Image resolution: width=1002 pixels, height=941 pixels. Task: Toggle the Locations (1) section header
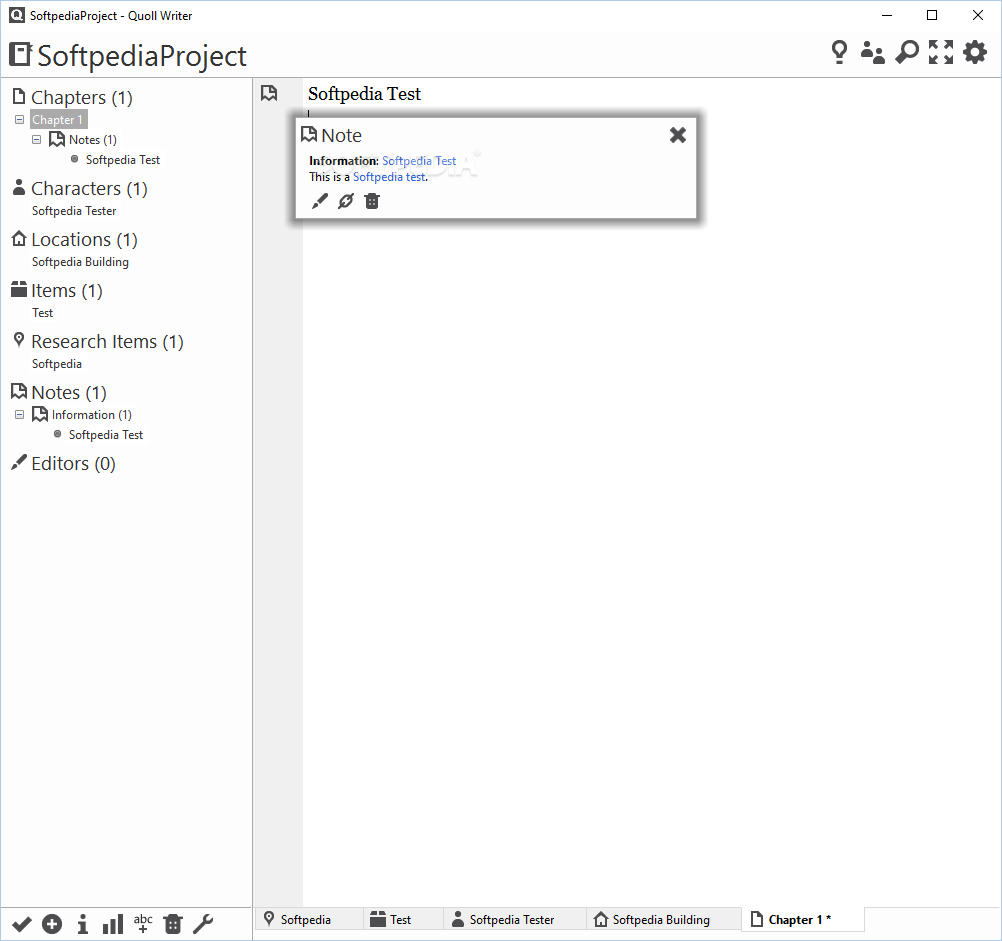coord(84,240)
